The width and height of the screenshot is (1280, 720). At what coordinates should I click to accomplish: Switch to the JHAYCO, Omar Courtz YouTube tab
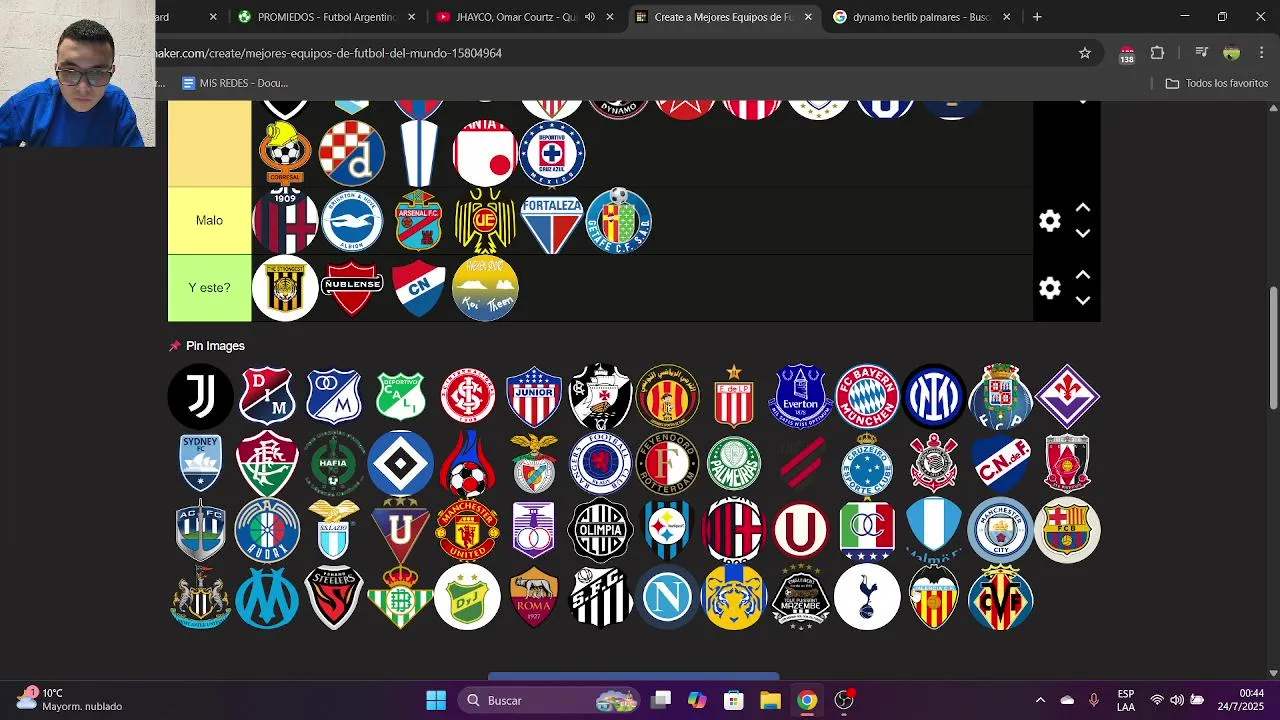pyautogui.click(x=515, y=17)
